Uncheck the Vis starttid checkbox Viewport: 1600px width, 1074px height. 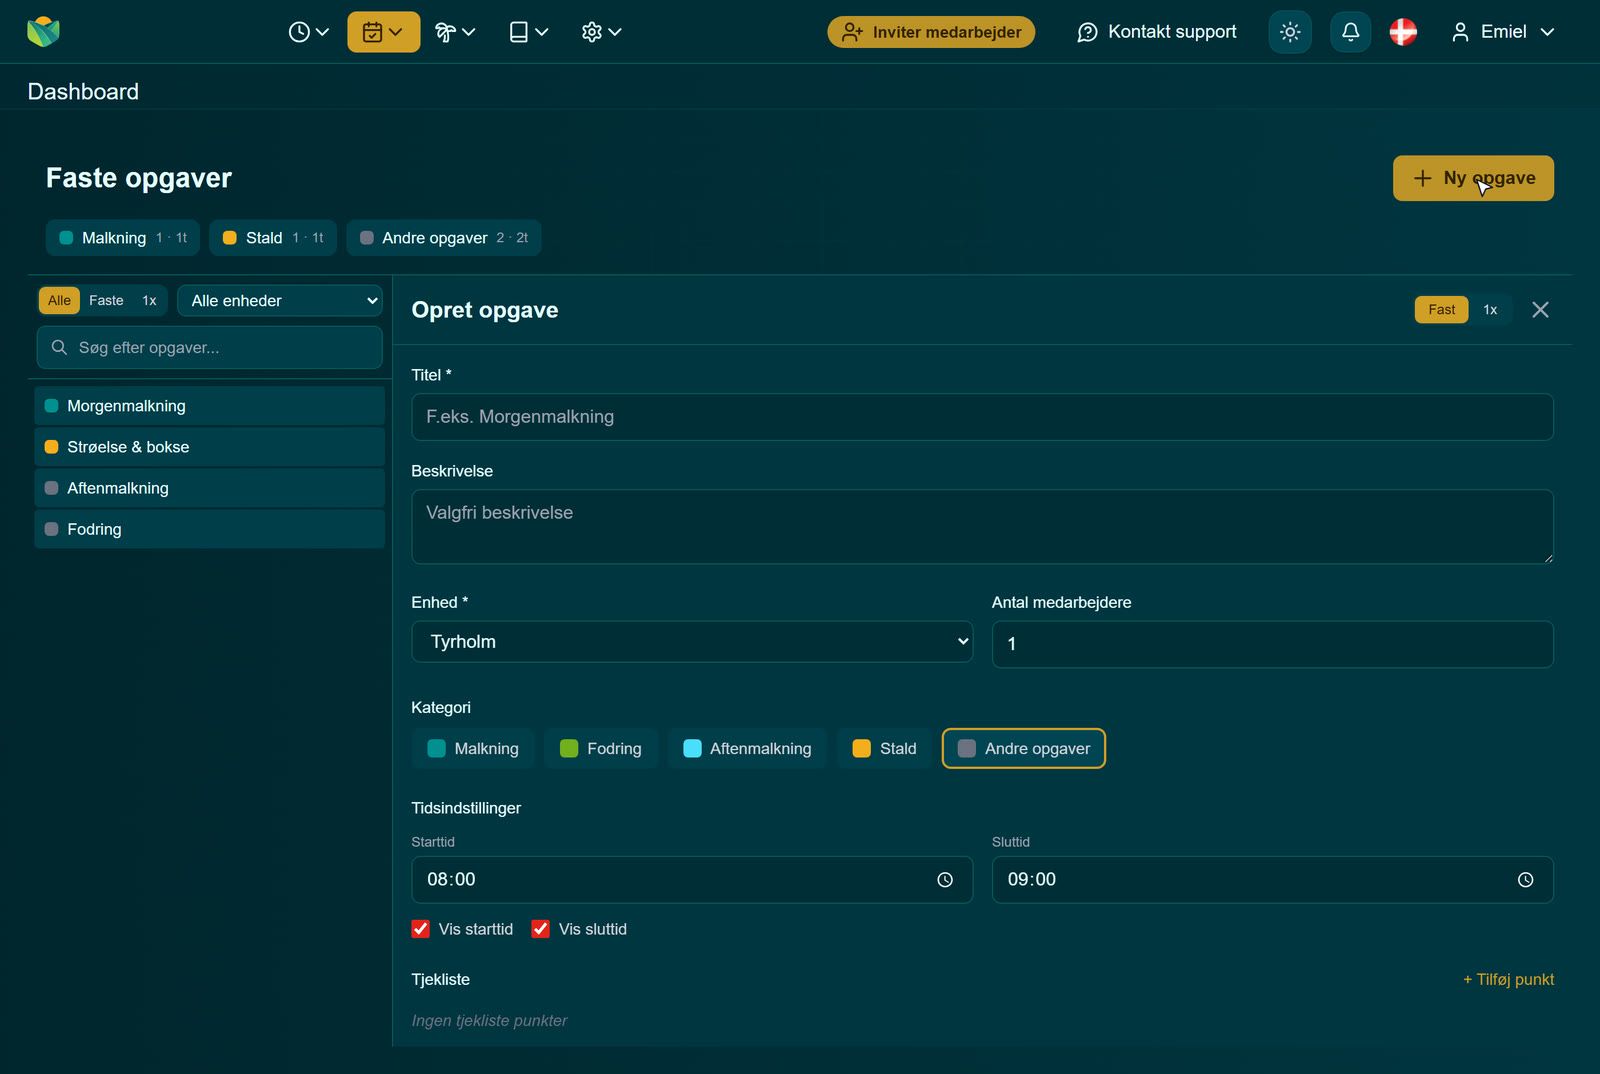coord(421,929)
